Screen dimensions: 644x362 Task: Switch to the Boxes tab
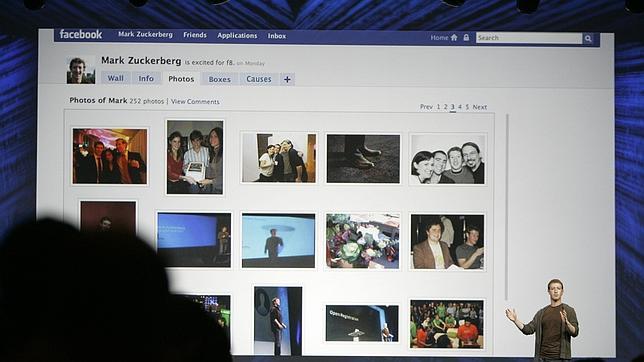219,79
